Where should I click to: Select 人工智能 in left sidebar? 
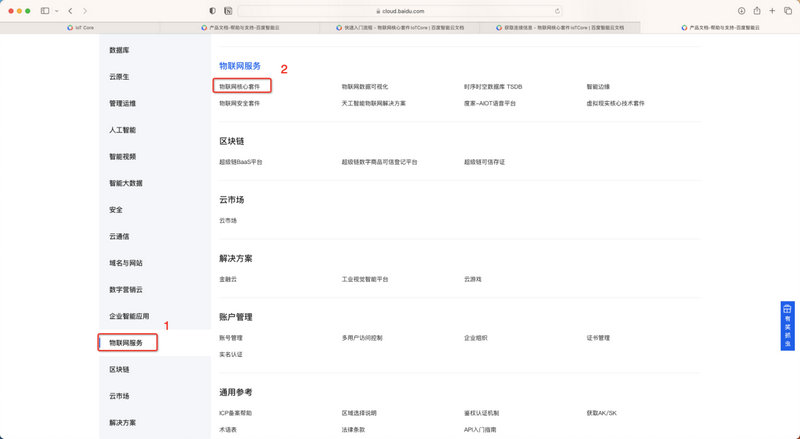pyautogui.click(x=122, y=130)
